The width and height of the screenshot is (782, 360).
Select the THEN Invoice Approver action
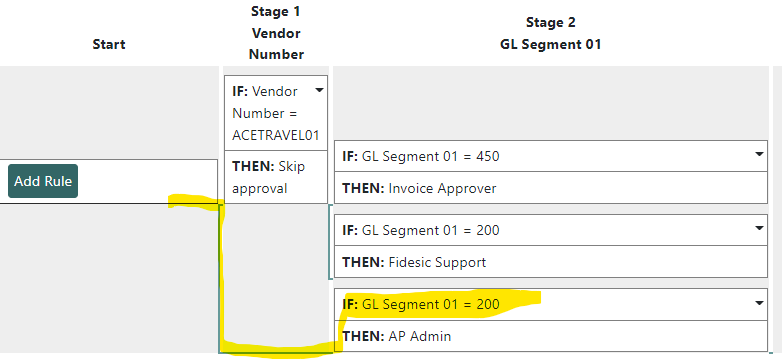(x=551, y=188)
